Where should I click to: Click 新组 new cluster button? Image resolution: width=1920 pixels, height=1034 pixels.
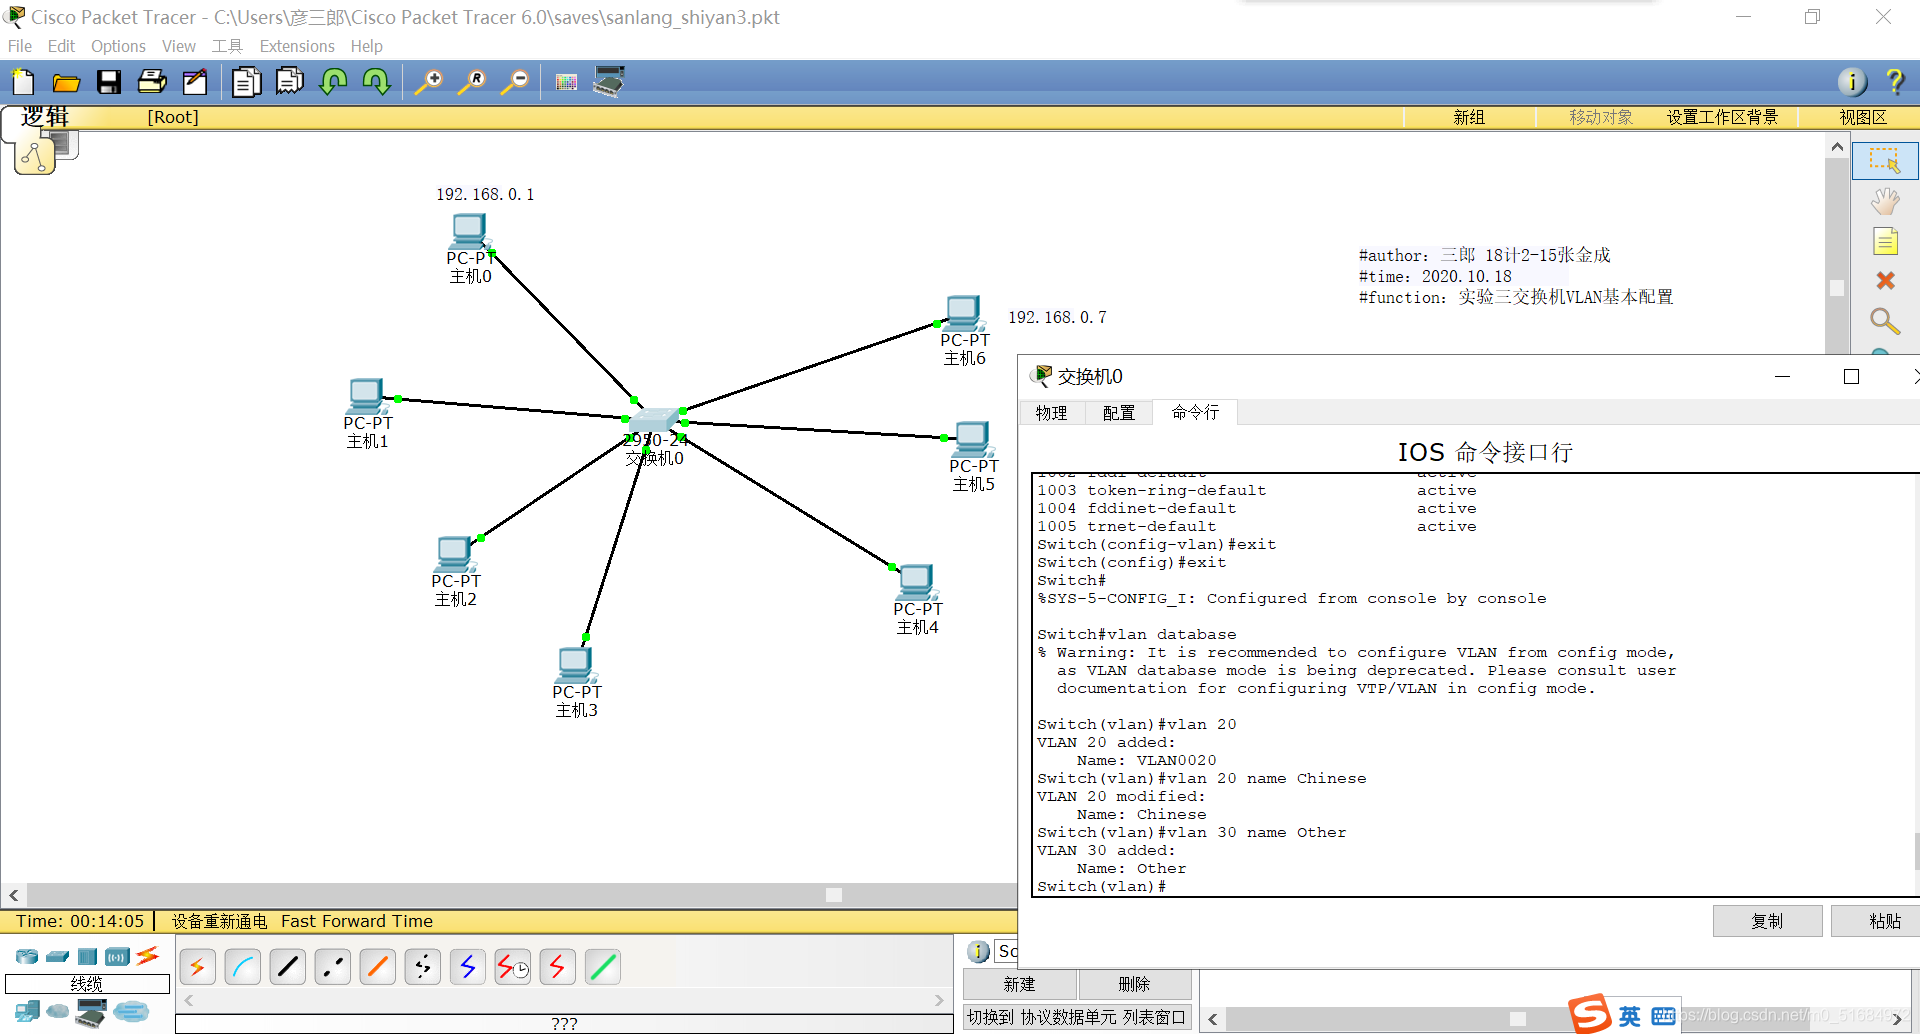[x=1469, y=117]
